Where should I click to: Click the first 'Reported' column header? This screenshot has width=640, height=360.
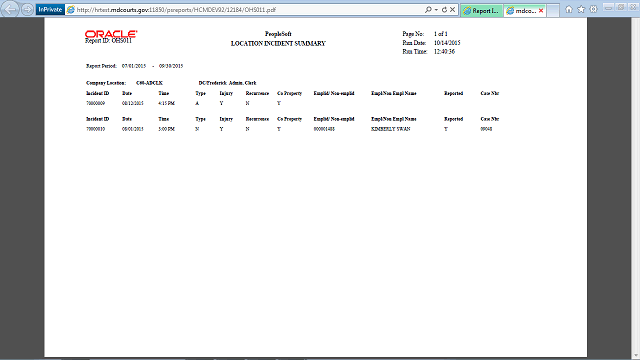pyautogui.click(x=453, y=93)
